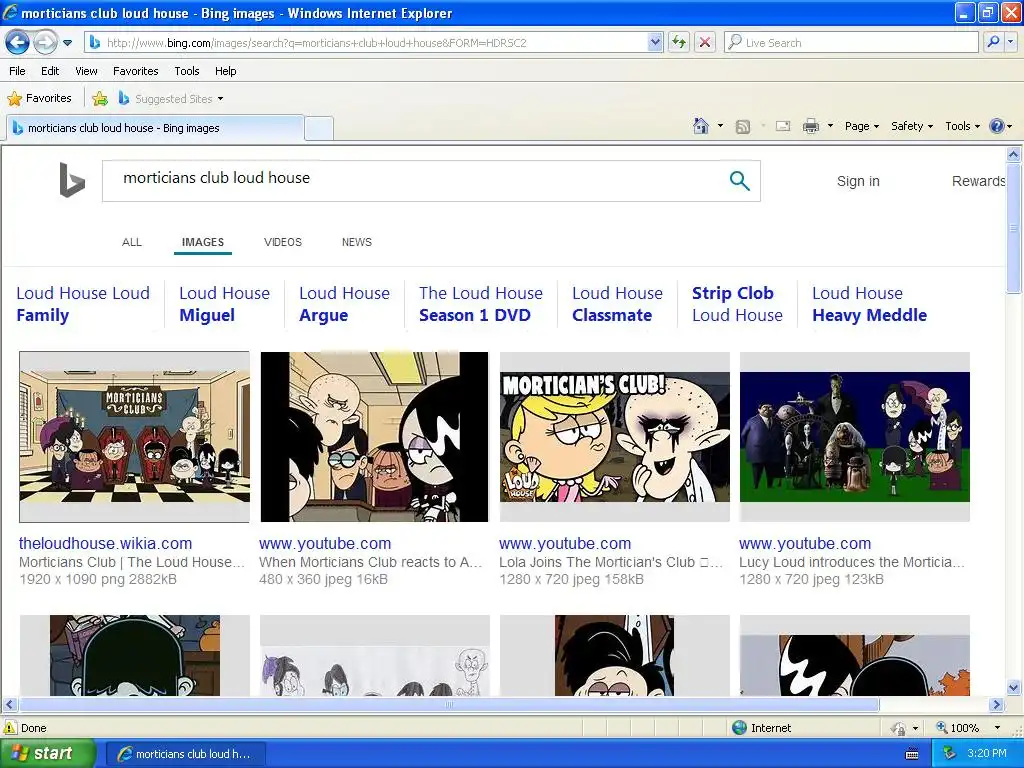Click the theloudhouse.wikia.com link
This screenshot has height=768, width=1024.
pyautogui.click(x=105, y=543)
